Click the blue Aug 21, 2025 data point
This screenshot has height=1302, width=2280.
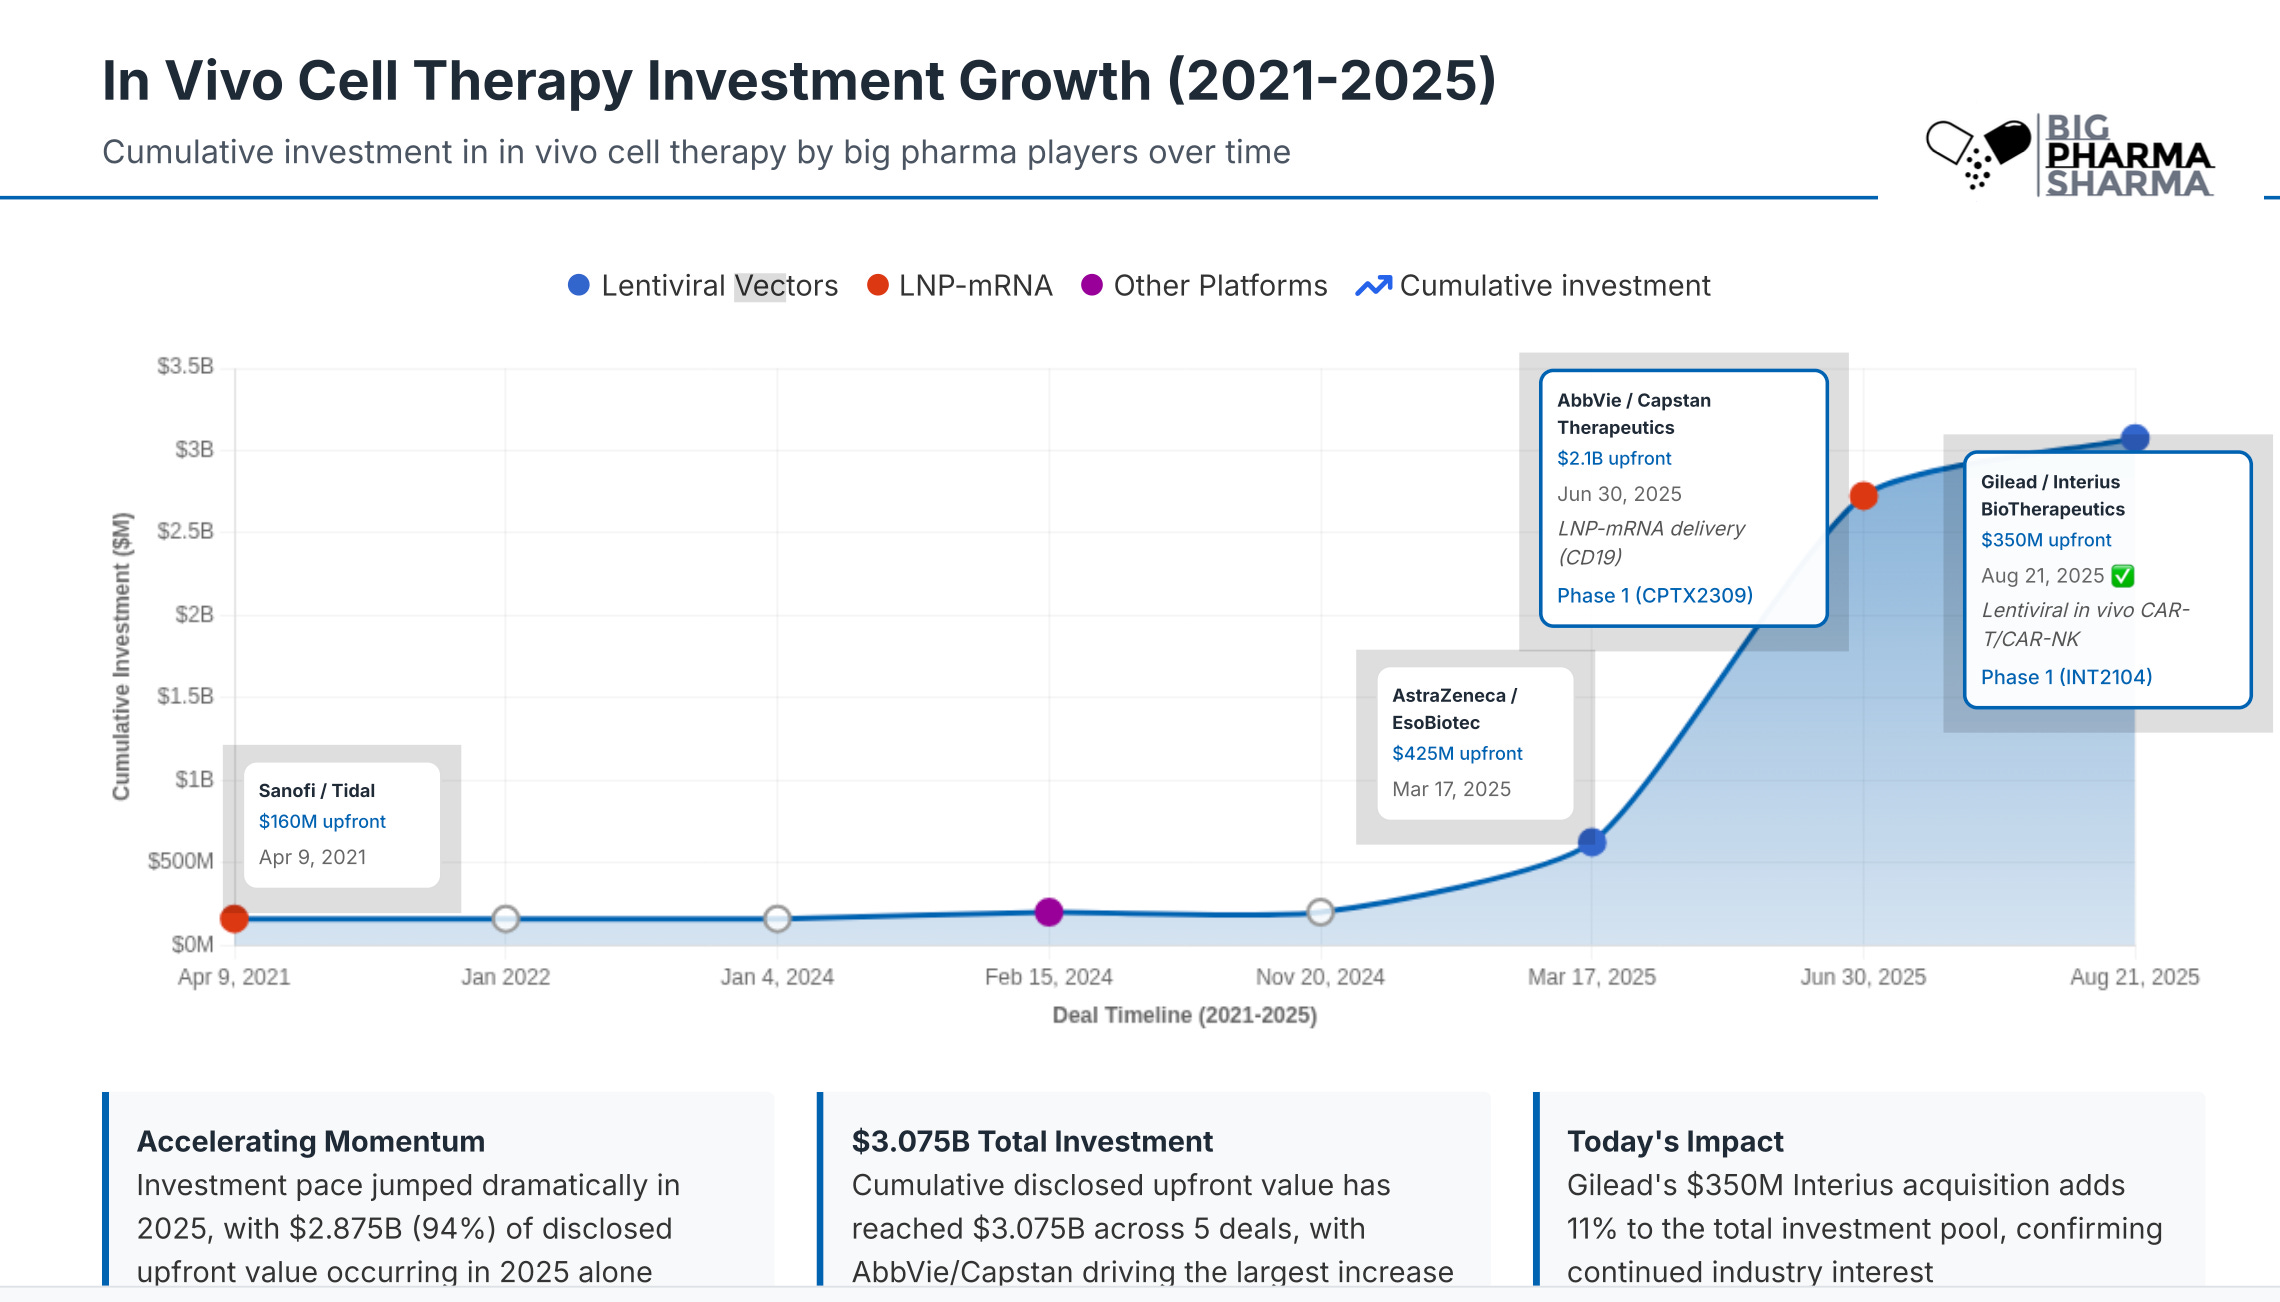(2135, 438)
